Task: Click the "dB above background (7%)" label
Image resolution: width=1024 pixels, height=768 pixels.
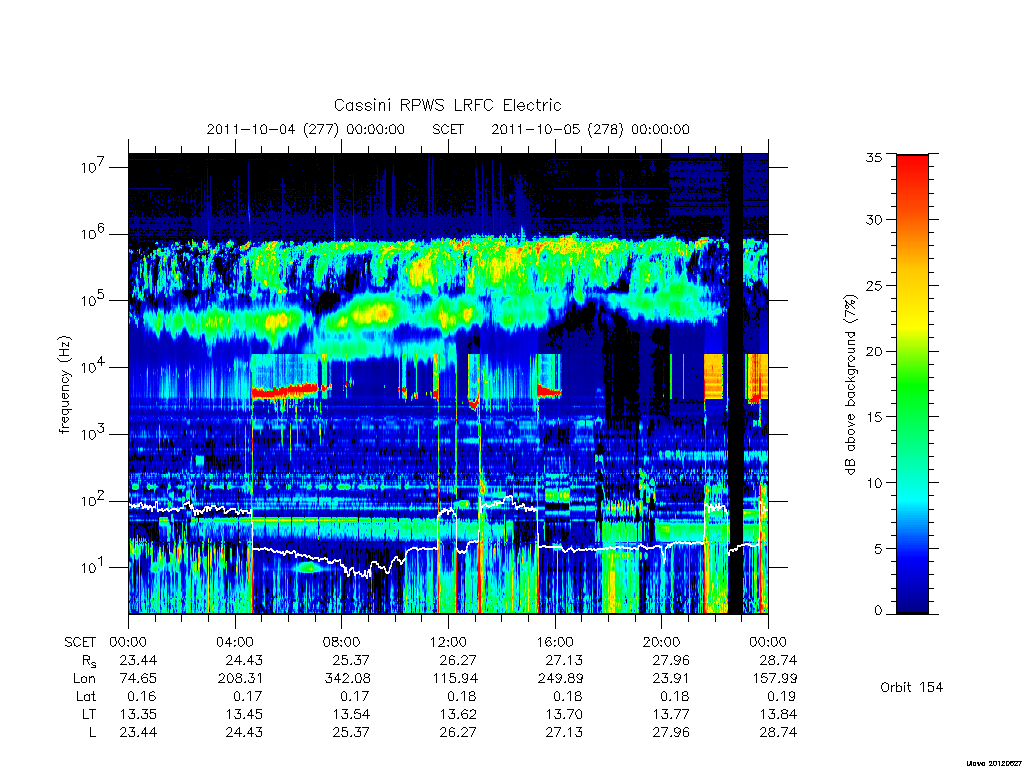Action: 850,384
